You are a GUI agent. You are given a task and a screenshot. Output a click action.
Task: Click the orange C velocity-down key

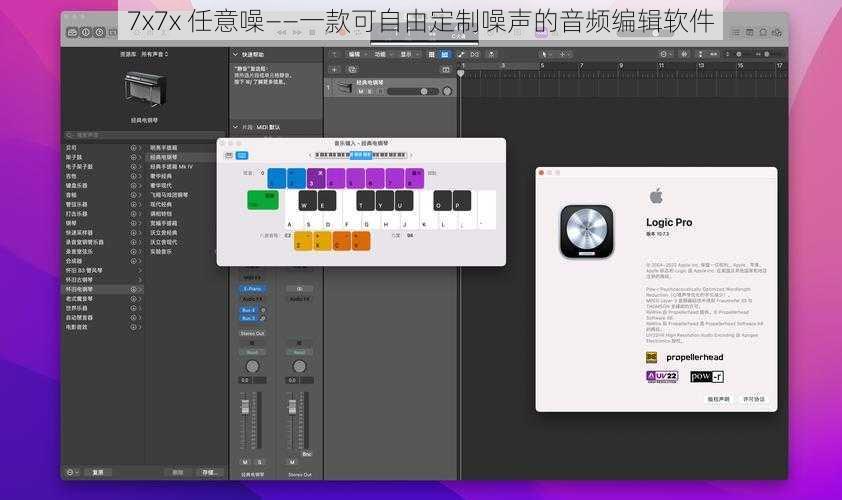point(342,241)
